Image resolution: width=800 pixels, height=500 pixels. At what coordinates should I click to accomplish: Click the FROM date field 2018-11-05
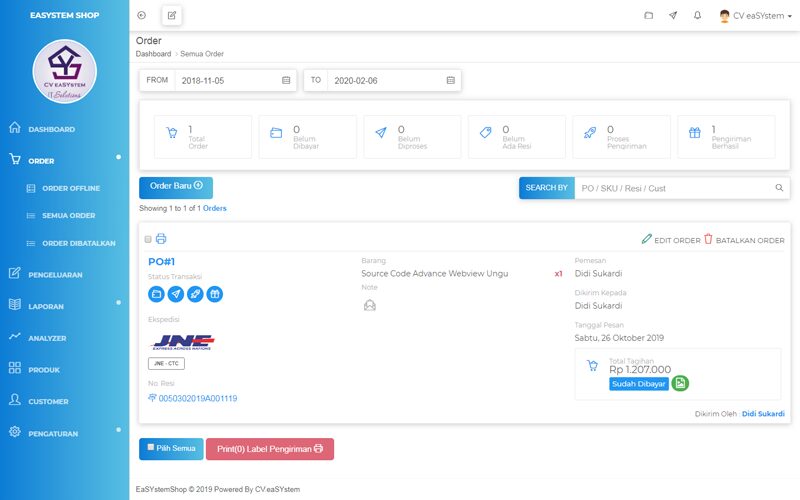click(229, 81)
